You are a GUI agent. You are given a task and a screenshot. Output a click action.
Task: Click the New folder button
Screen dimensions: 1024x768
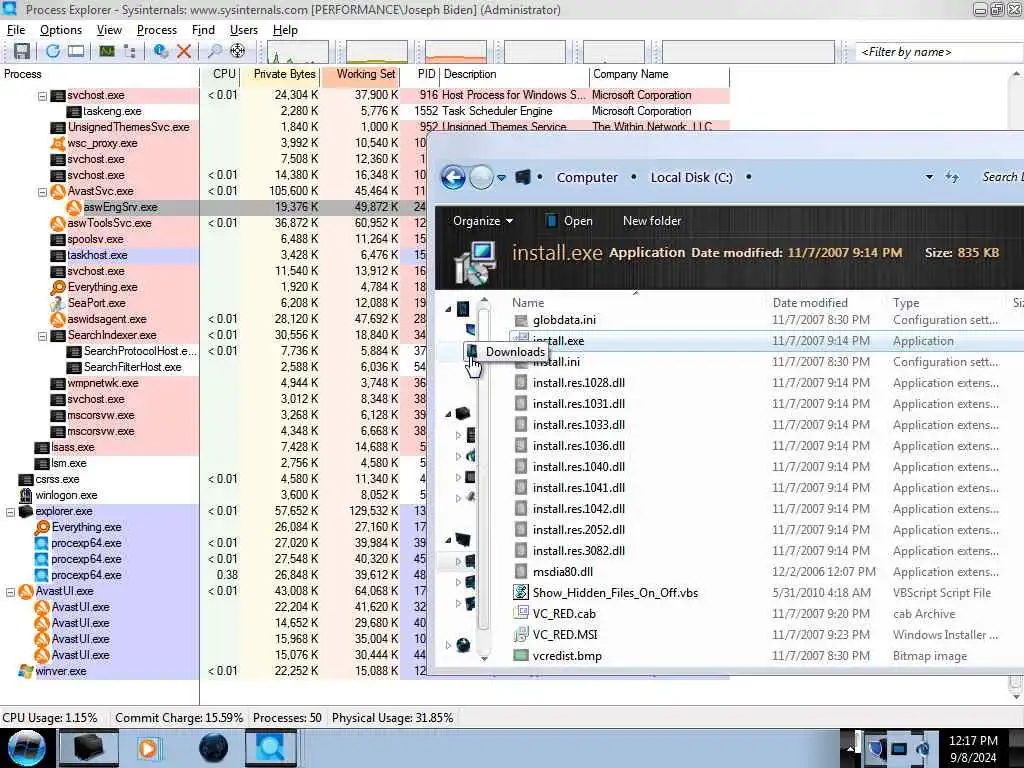coord(652,221)
